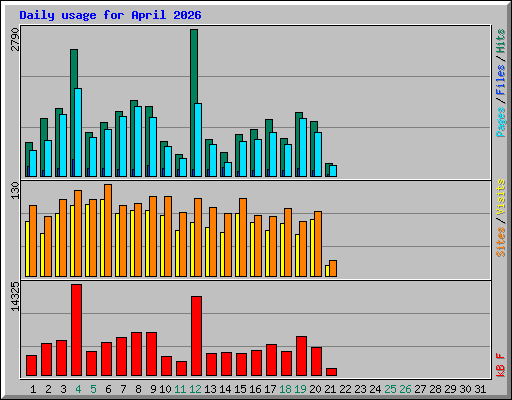Select day label 28 on the axis
The width and height of the screenshot is (512, 400).
coord(435,389)
